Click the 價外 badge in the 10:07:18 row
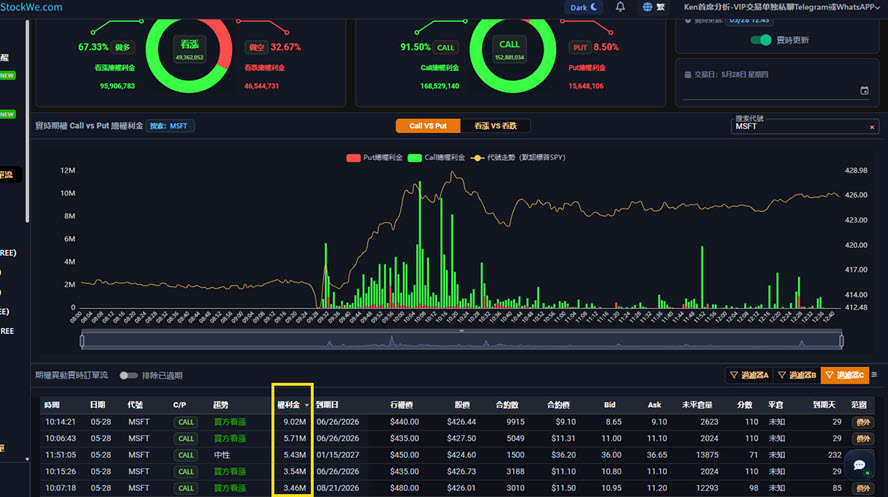 pos(863,488)
